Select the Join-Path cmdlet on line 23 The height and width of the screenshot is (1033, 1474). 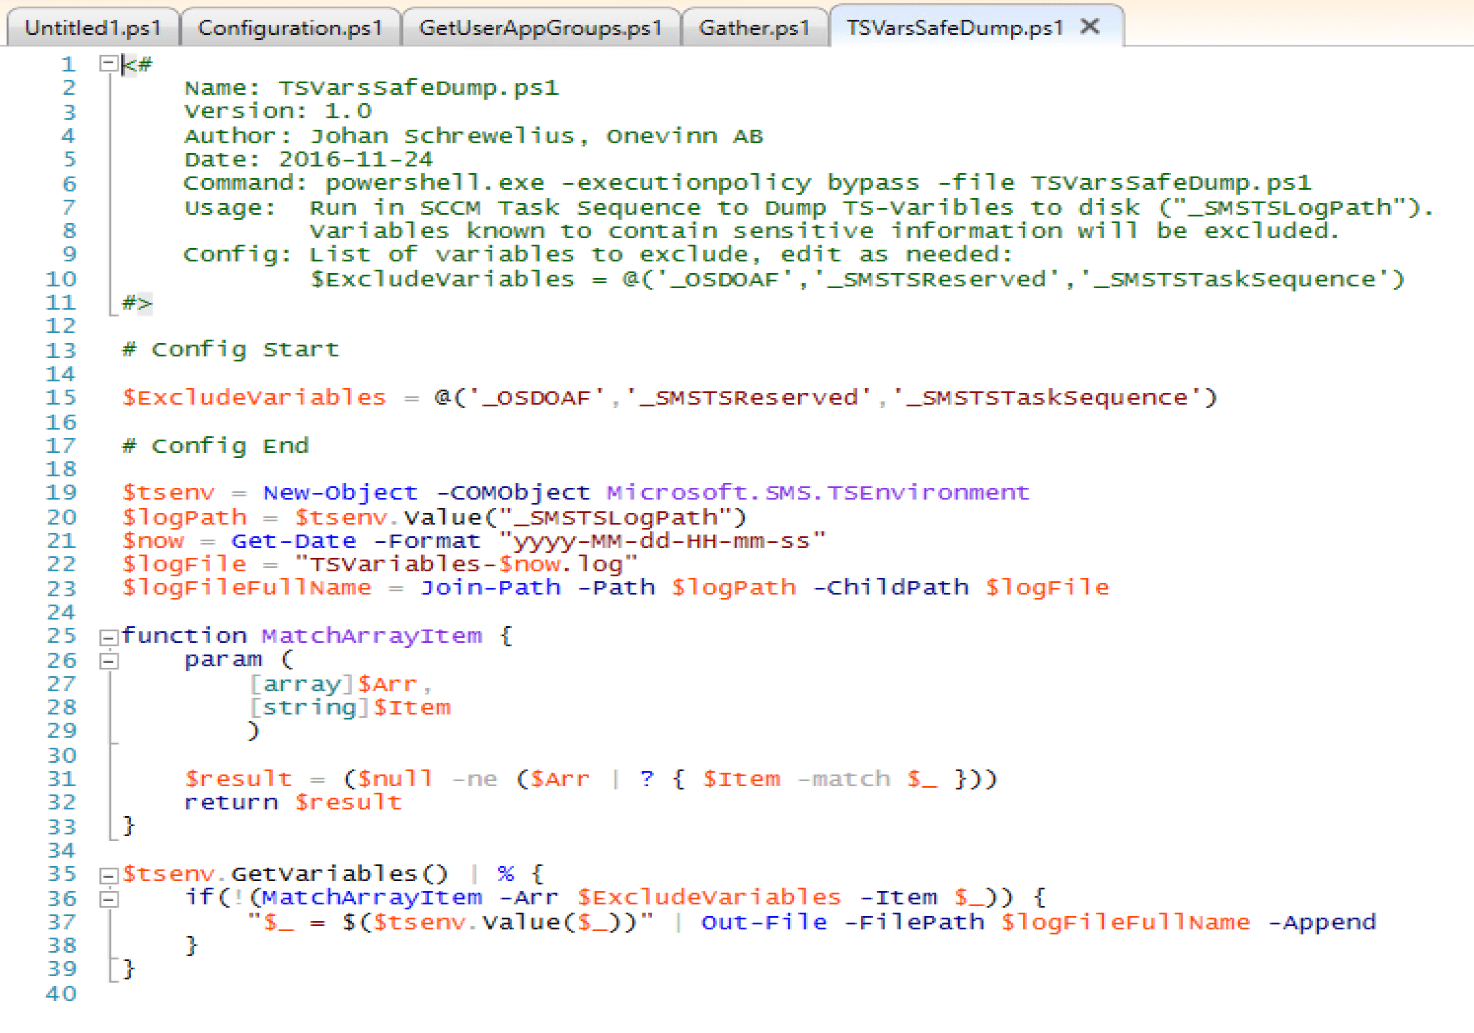(x=491, y=587)
